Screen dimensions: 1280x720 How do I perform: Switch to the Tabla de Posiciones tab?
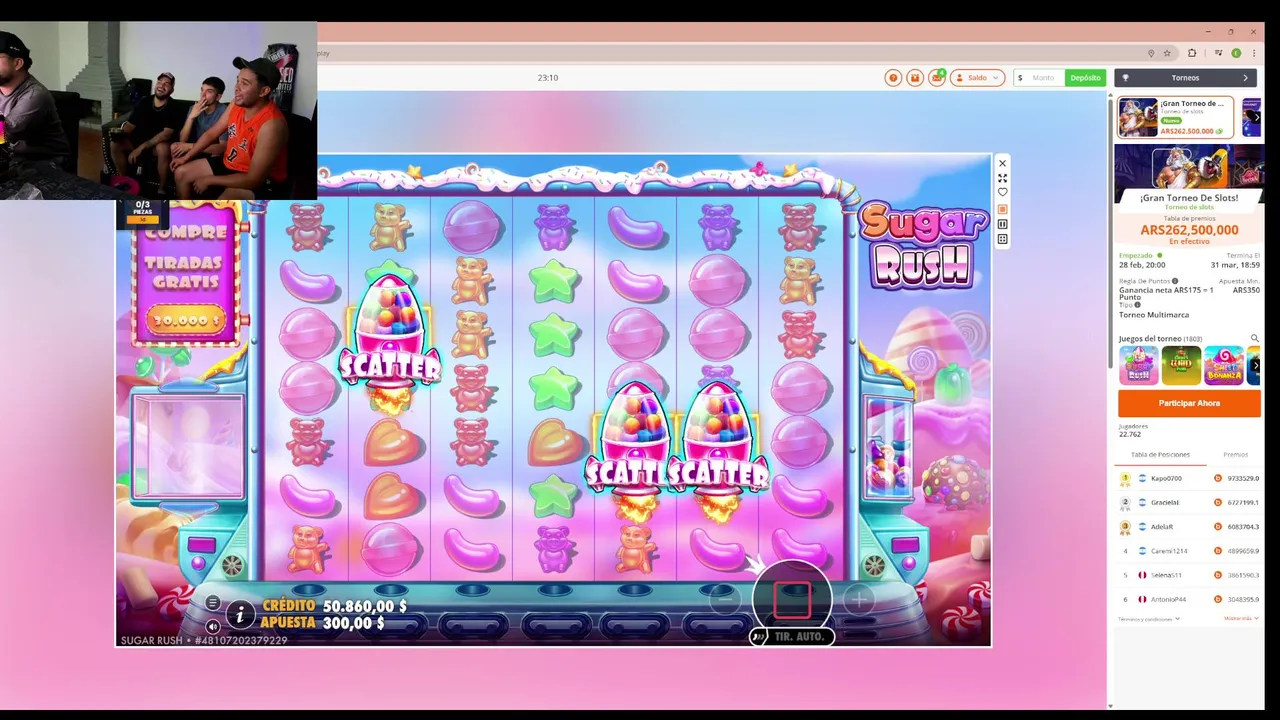point(1160,454)
